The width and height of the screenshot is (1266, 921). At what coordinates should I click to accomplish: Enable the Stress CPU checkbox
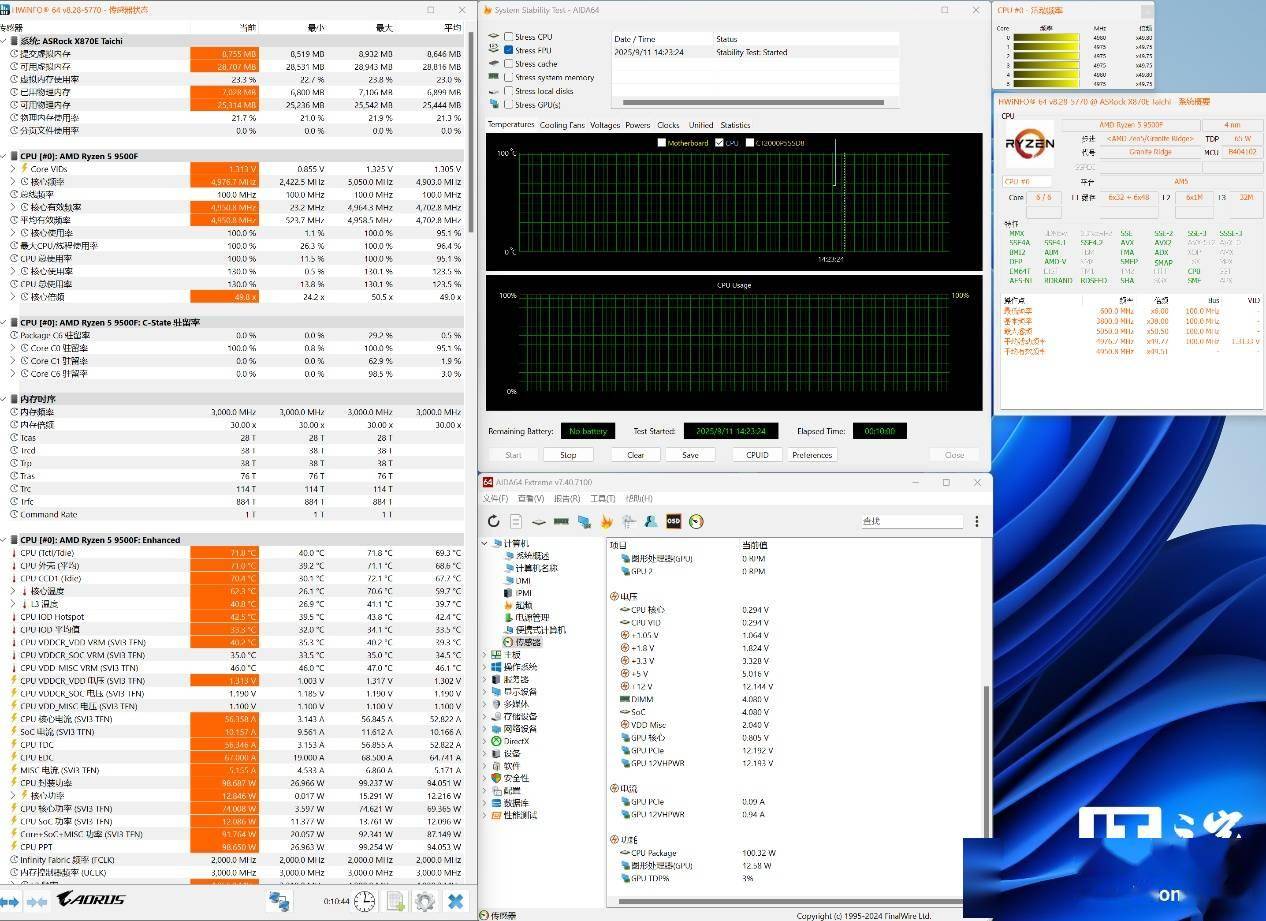509,37
